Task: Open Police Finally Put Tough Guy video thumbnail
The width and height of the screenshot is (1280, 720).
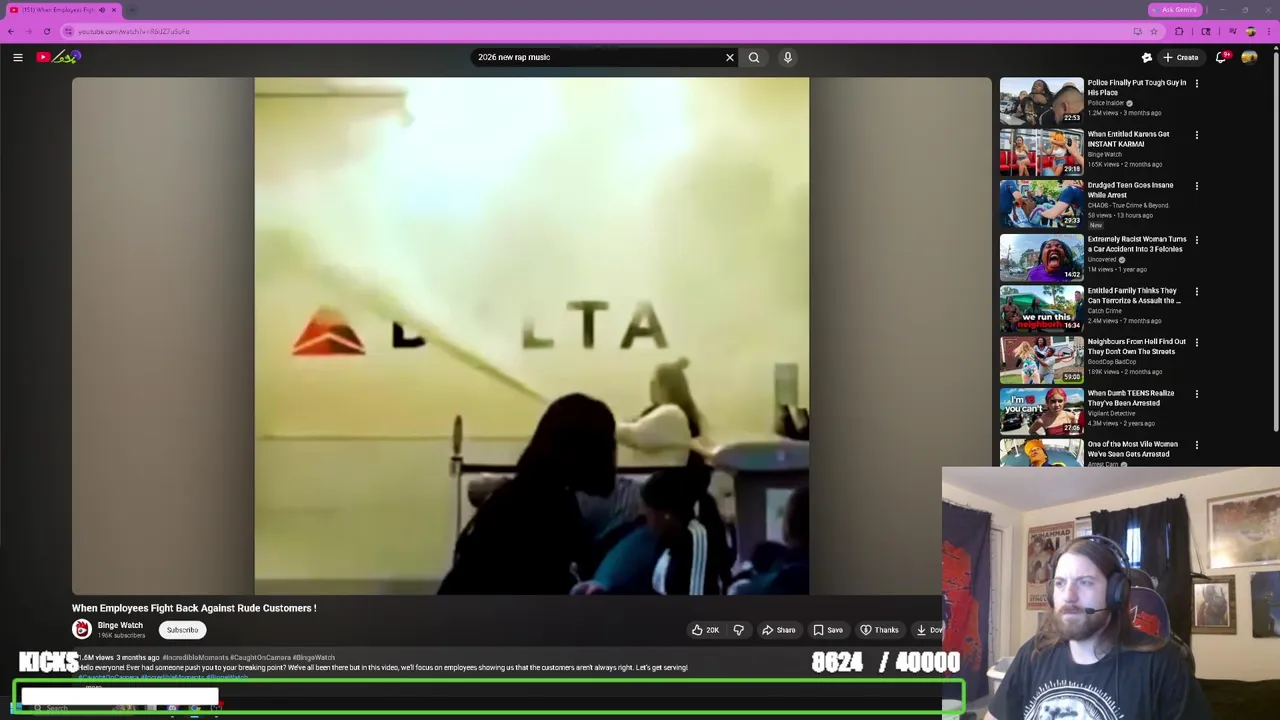Action: pos(1041,101)
